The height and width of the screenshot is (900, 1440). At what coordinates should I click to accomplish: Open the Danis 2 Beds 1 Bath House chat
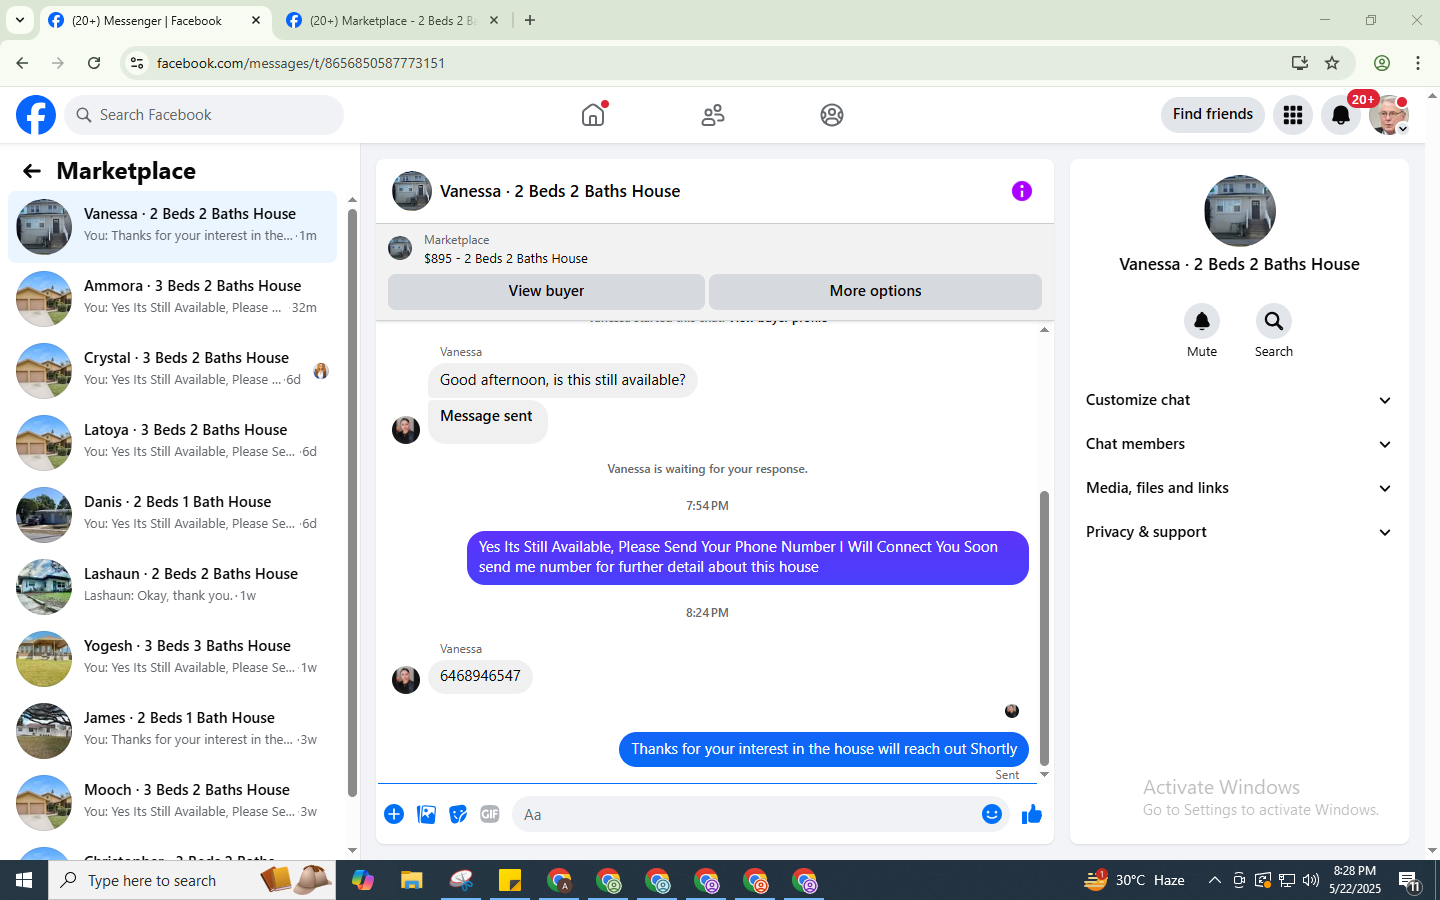click(x=172, y=515)
